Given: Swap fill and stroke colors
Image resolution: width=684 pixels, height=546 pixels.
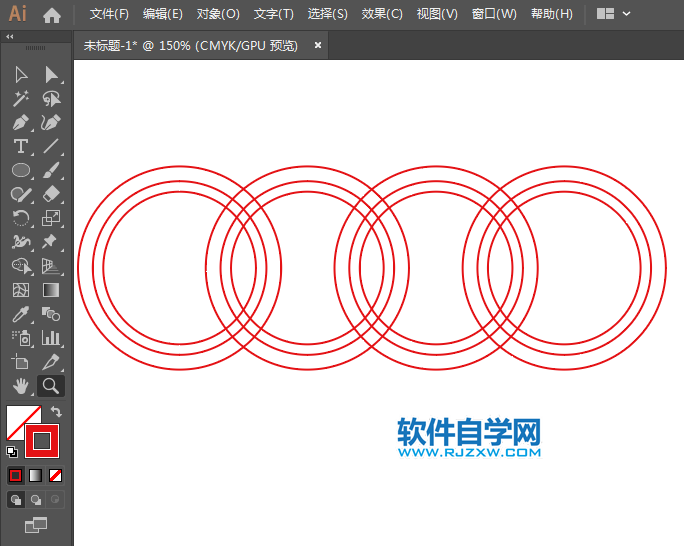Looking at the screenshot, I should (56, 412).
